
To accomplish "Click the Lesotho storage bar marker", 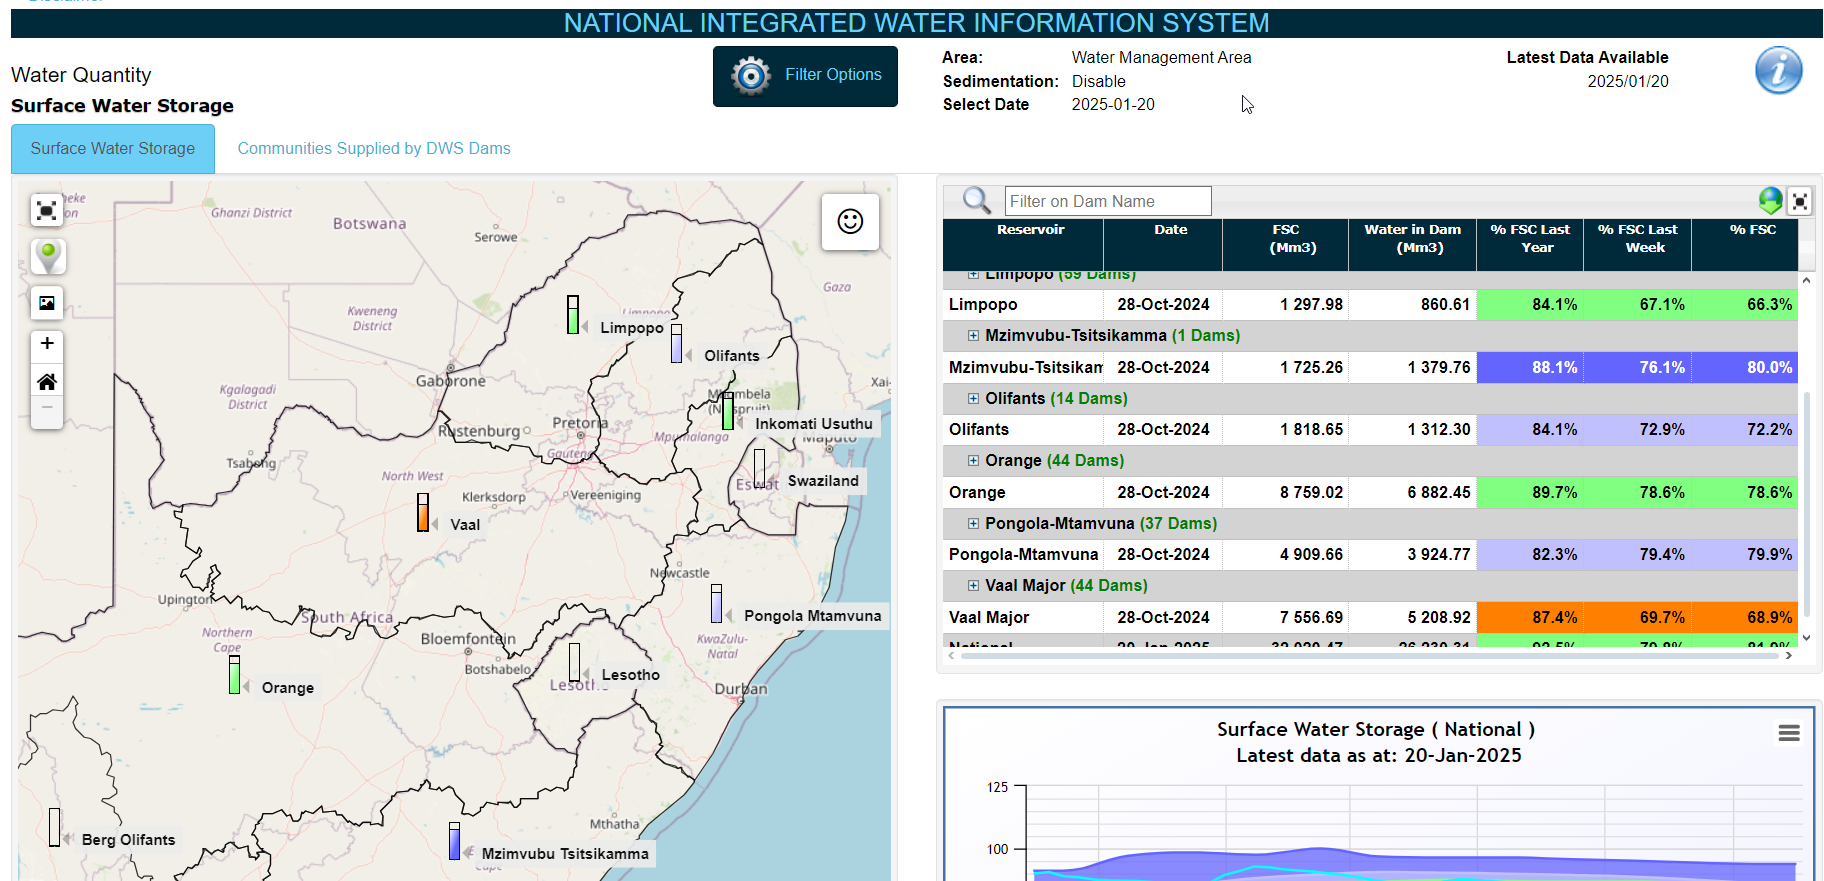I will [574, 662].
